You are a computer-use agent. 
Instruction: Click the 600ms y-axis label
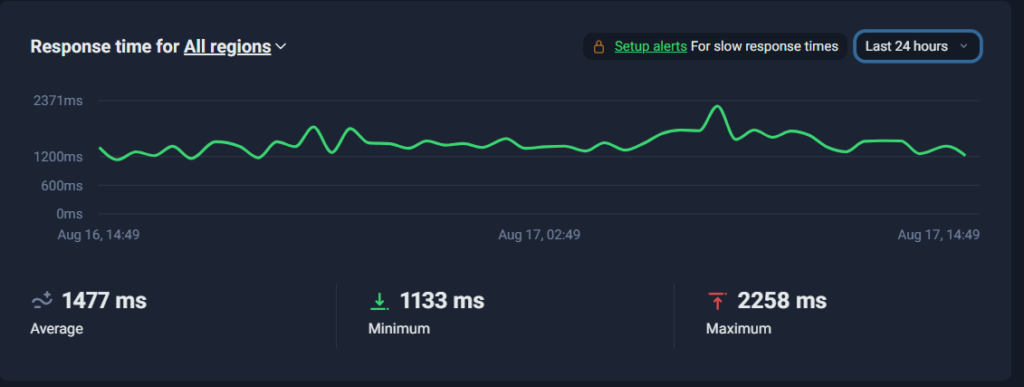coord(61,185)
